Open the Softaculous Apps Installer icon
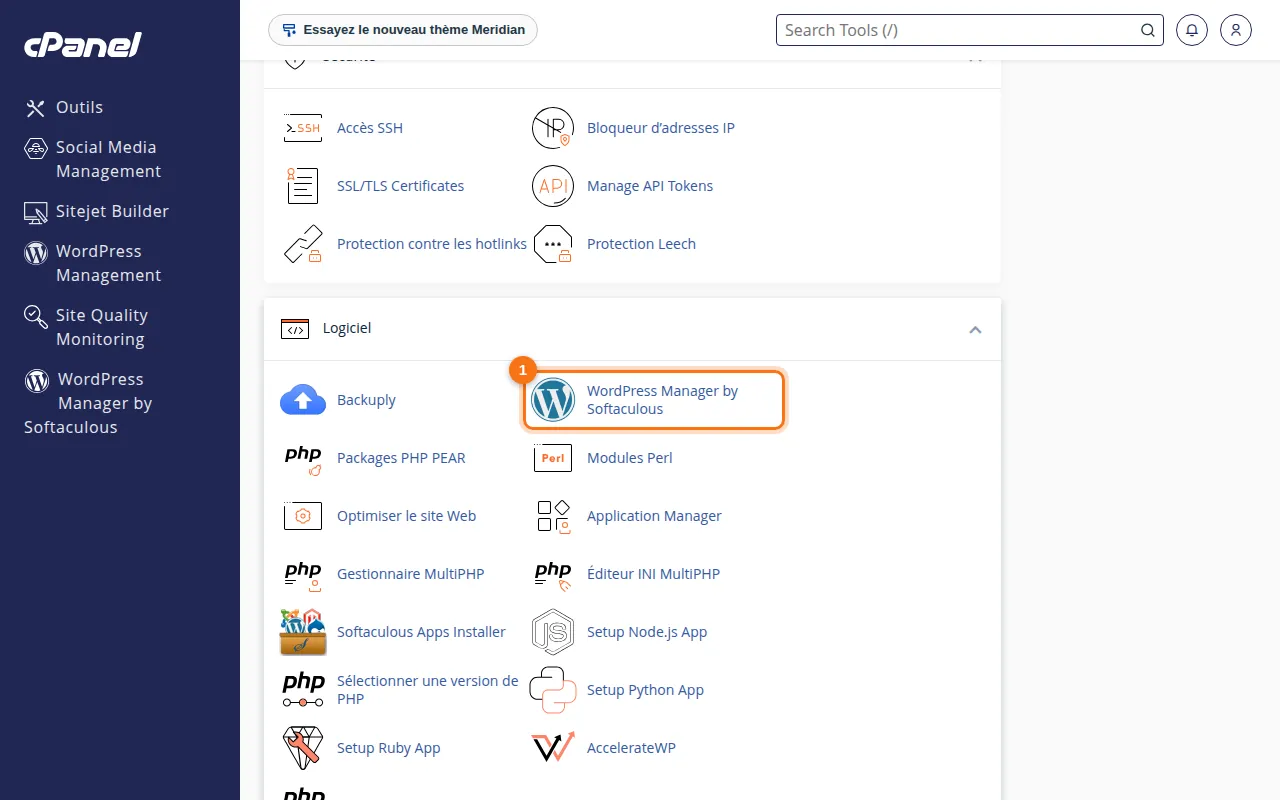 [x=303, y=632]
